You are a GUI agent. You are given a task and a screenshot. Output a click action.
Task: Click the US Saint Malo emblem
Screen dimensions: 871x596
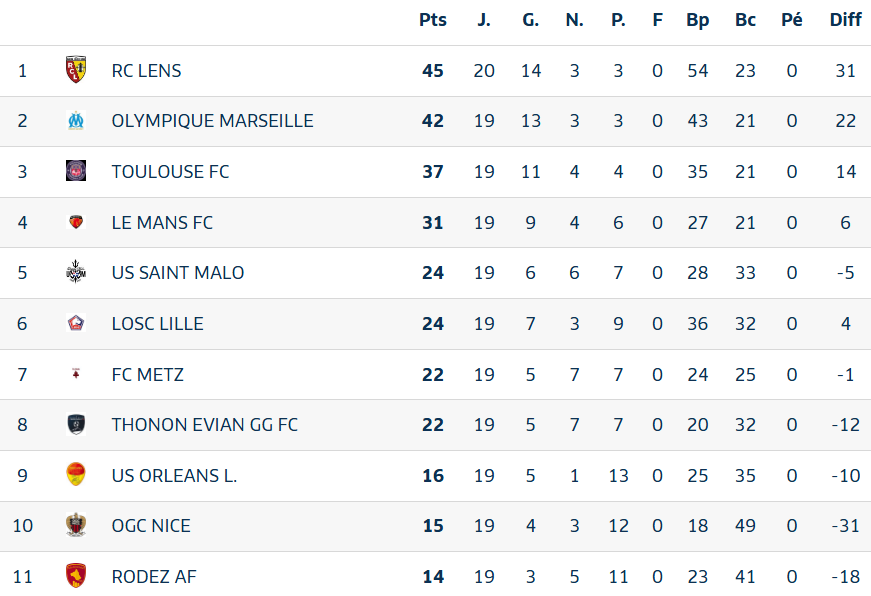tap(76, 272)
